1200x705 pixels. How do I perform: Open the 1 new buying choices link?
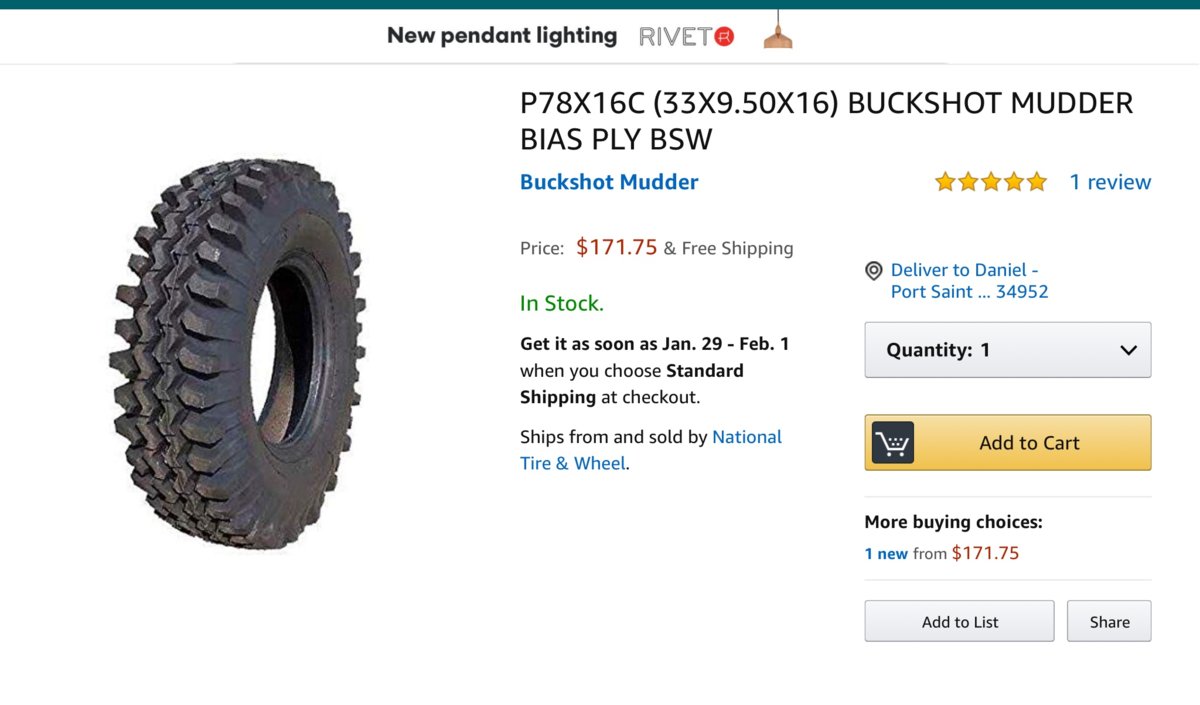[886, 553]
